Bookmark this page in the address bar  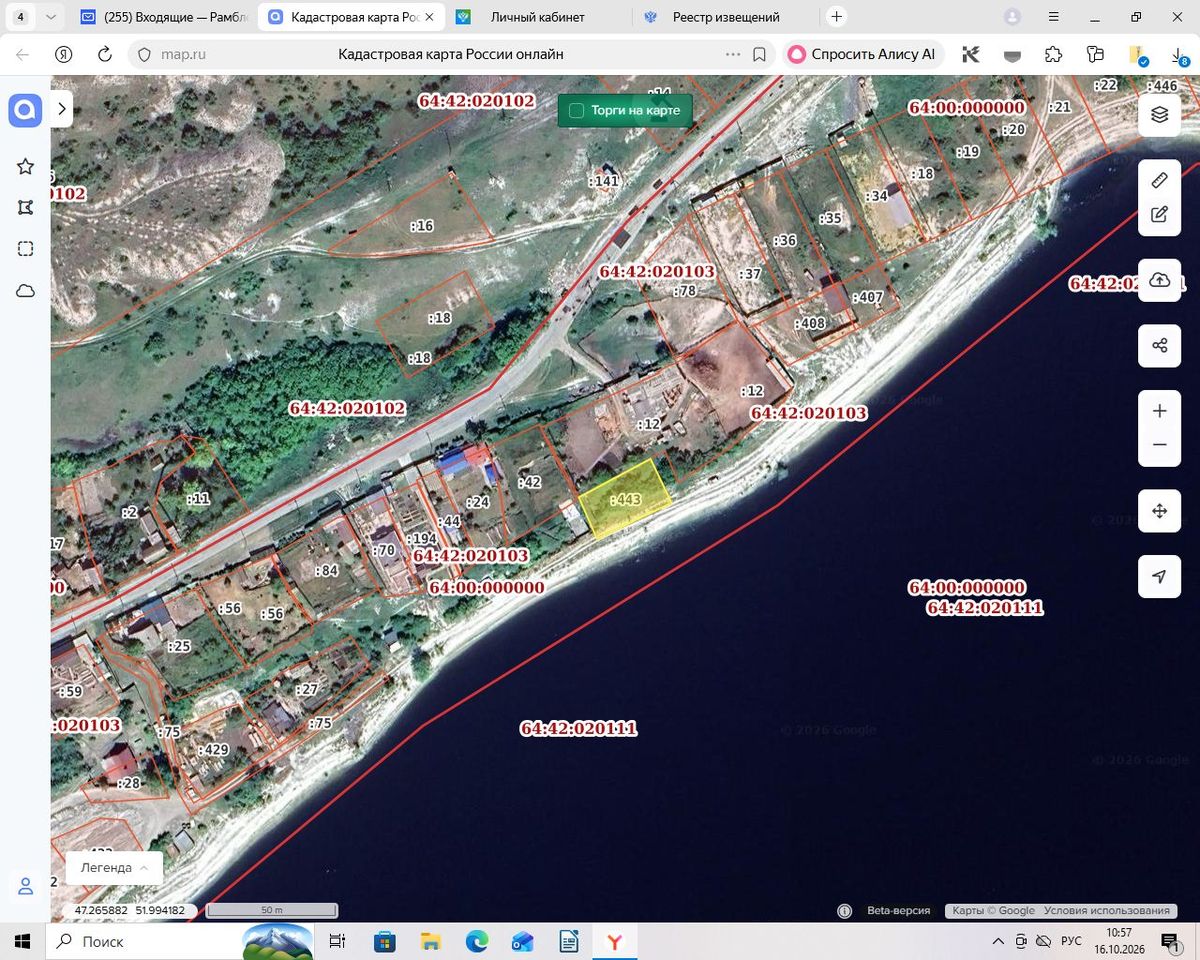[x=760, y=55]
